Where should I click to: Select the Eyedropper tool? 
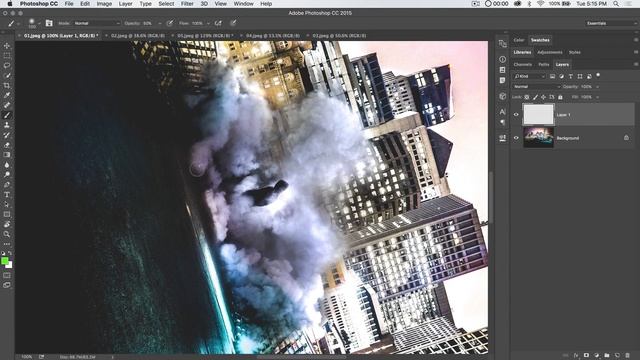click(7, 95)
